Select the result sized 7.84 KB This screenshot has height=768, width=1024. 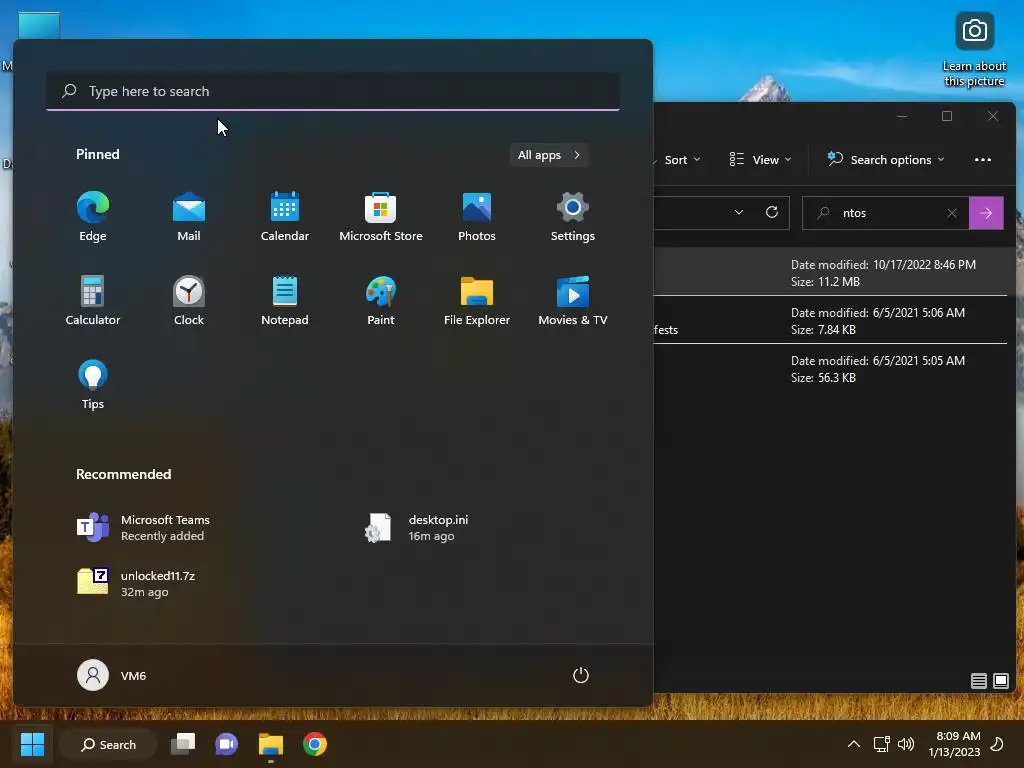pyautogui.click(x=831, y=321)
